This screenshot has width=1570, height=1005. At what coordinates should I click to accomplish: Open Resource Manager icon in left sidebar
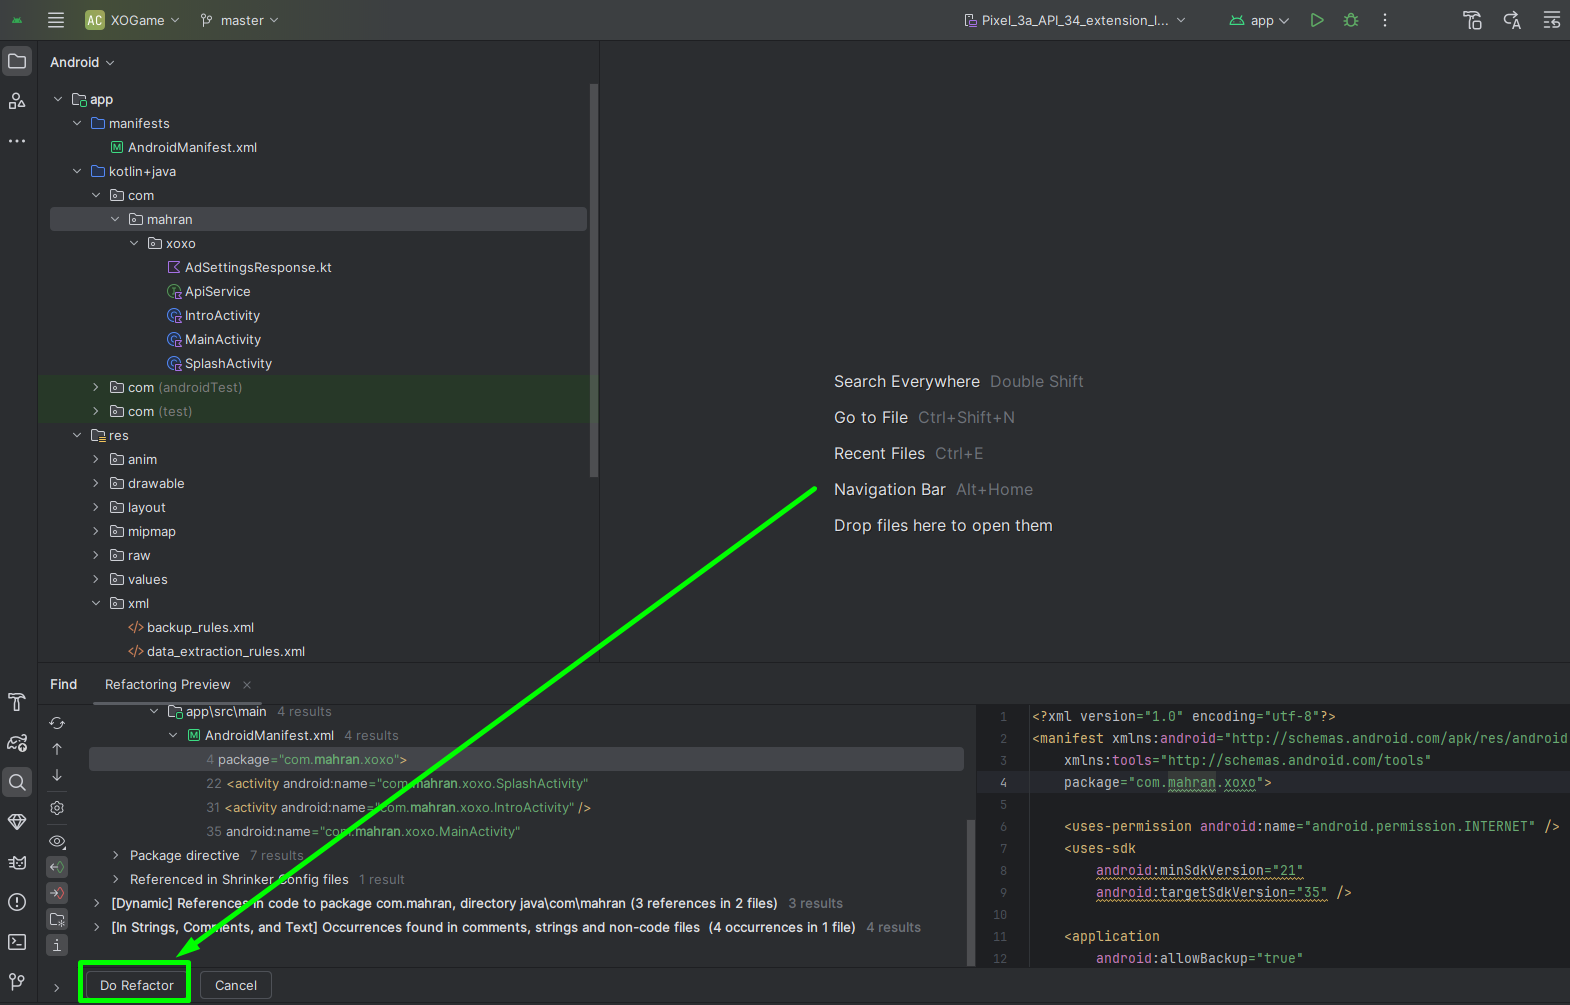click(17, 101)
